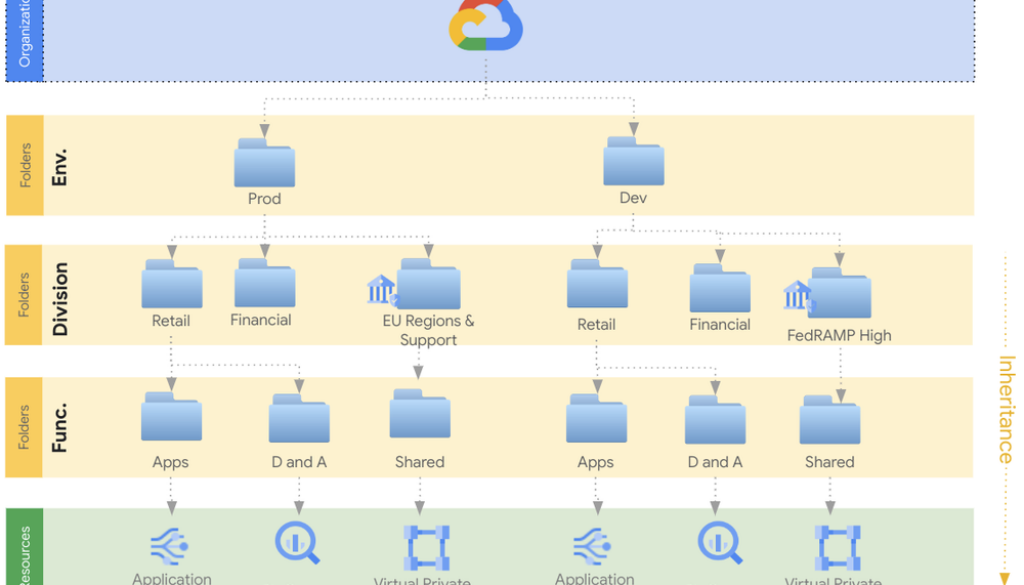Select the BigQuery icon below Prod D and A
This screenshot has height=585, width=1024.
(x=297, y=543)
